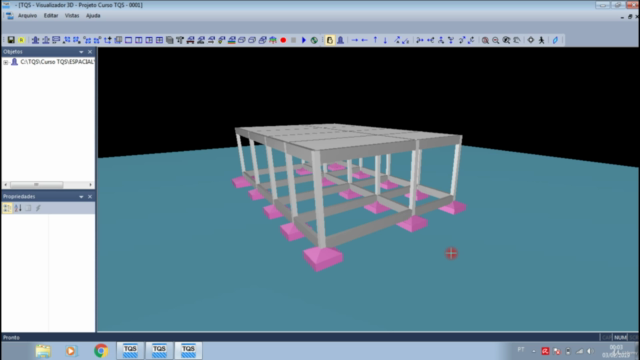Open the Objetos panel dropdown arrow

click(81, 52)
